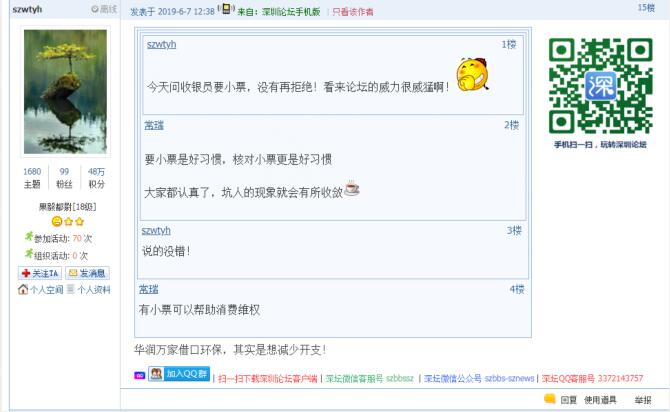The image size is (670, 412).
Task: Open 扫一扫下载深圳论坛客户端 link
Action: coord(268,379)
